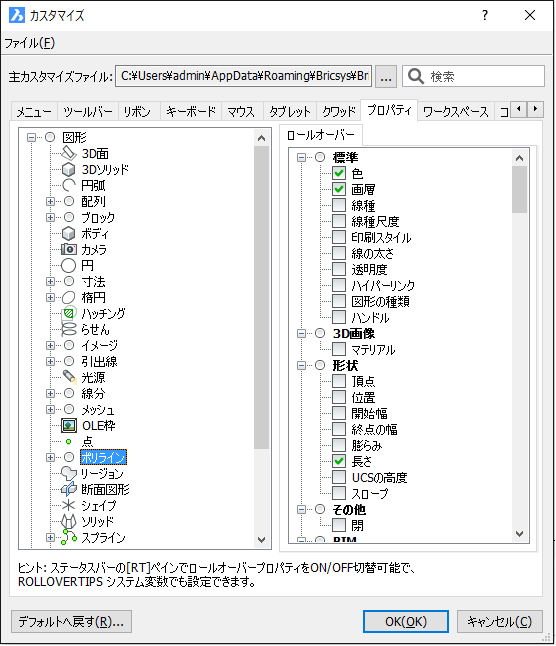556x646 pixels.
Task: Expand the 寸法 tree node
Action: (x=50, y=281)
